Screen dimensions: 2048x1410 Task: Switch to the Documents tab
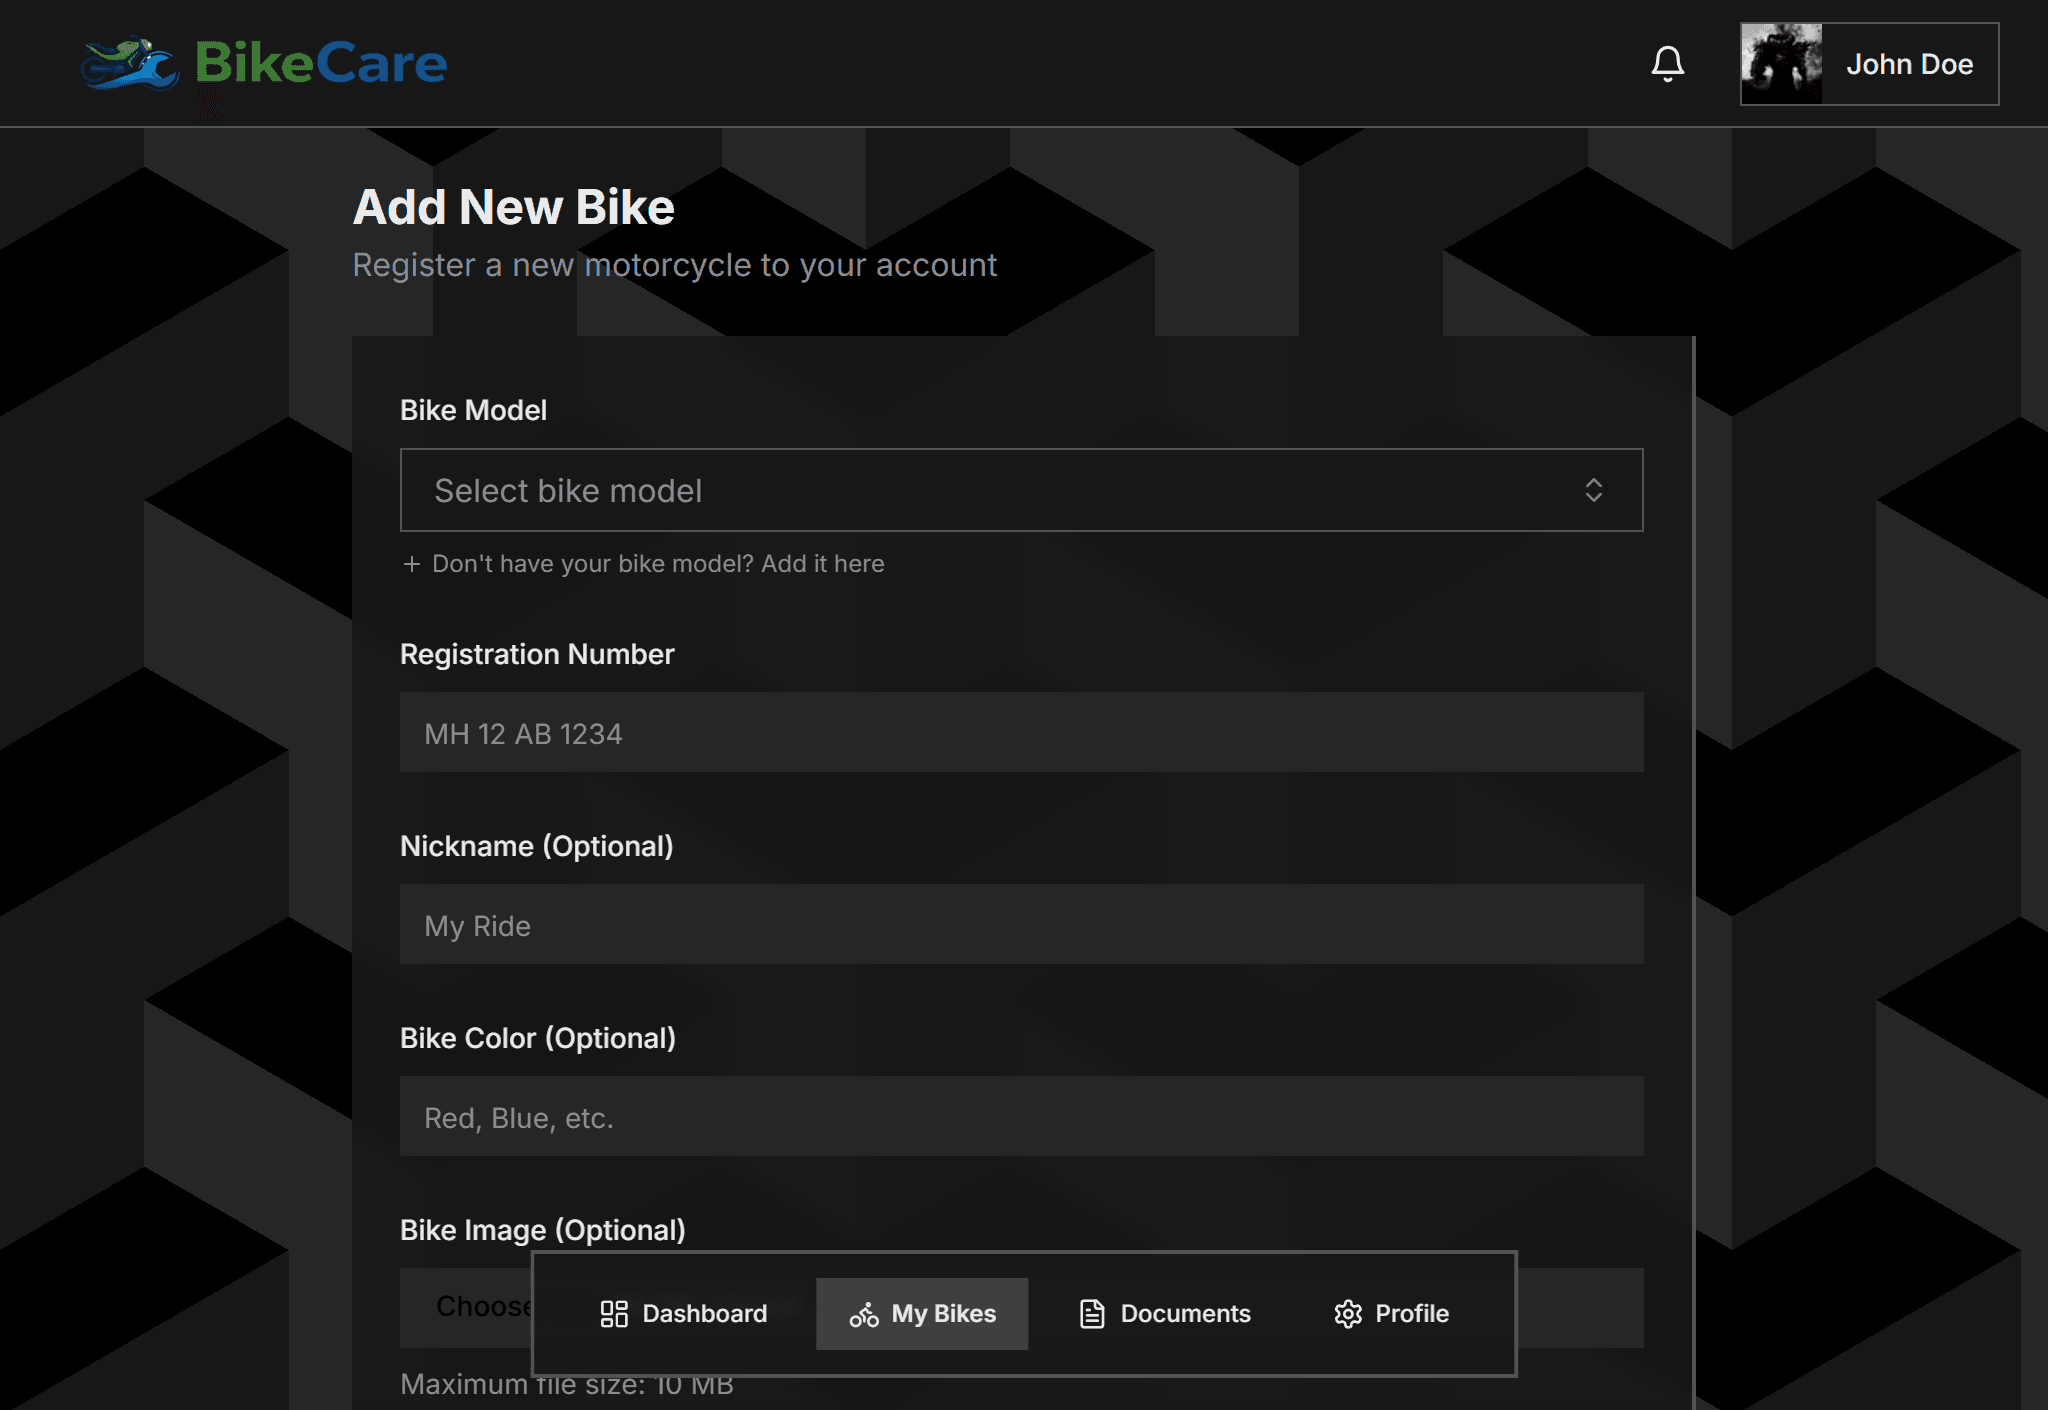pos(1165,1314)
